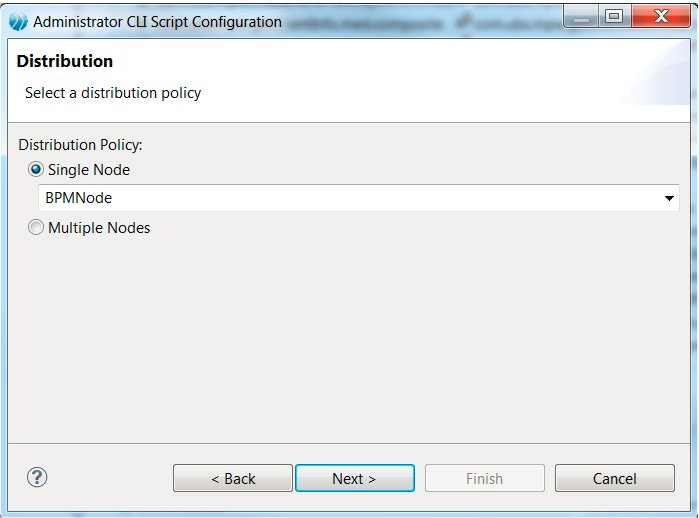The image size is (699, 518).
Task: Click the 'Multiple Nodes' label text
Action: tap(99, 228)
